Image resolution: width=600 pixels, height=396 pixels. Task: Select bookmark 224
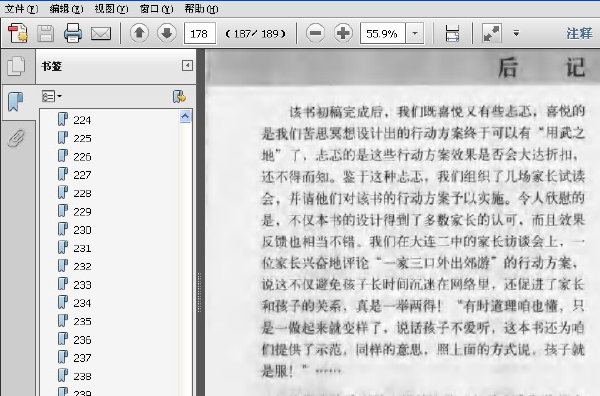(x=75, y=120)
